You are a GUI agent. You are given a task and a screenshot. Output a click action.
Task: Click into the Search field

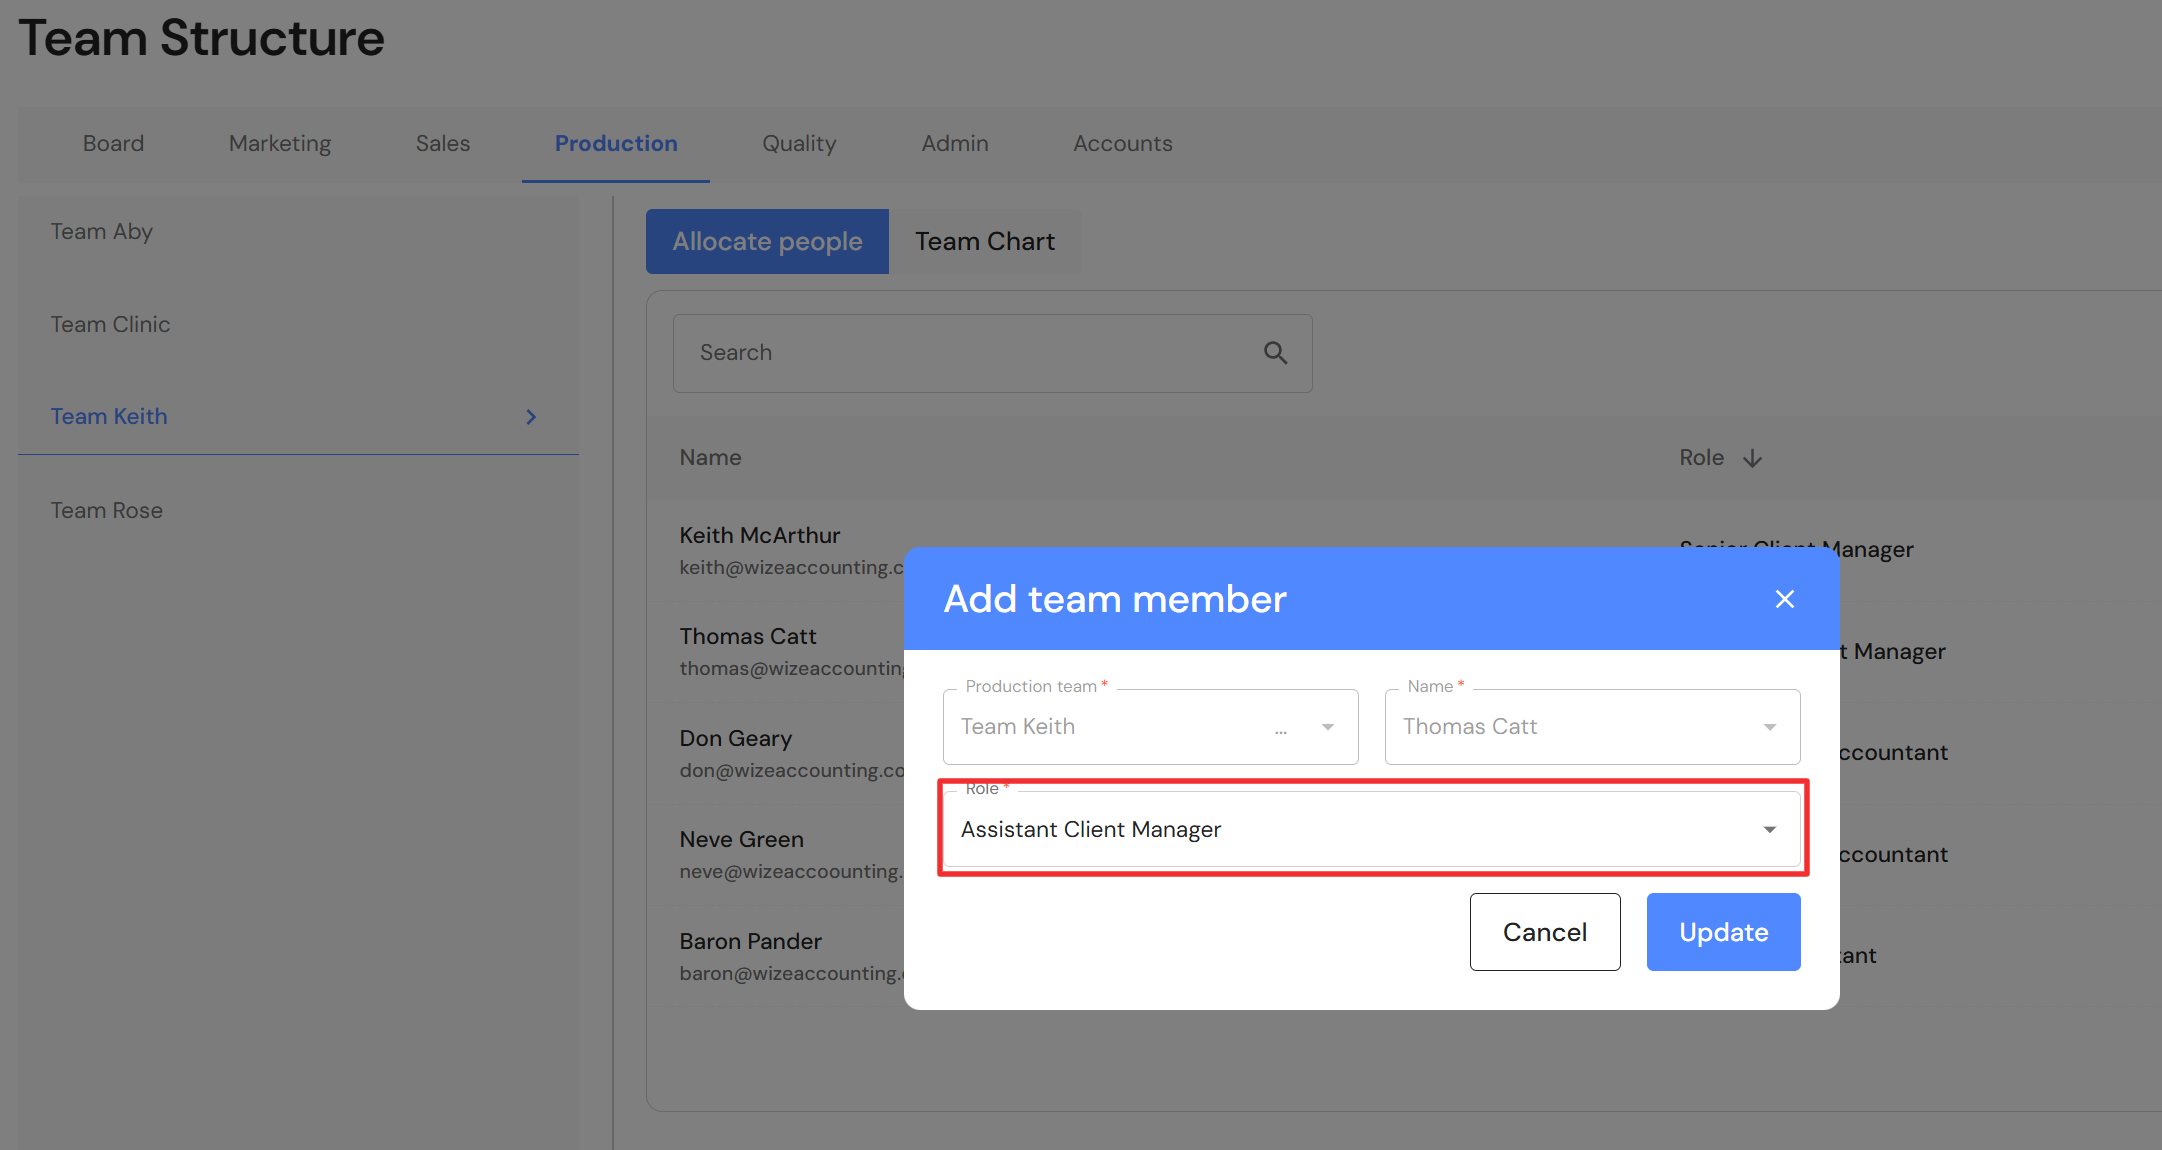(x=960, y=353)
